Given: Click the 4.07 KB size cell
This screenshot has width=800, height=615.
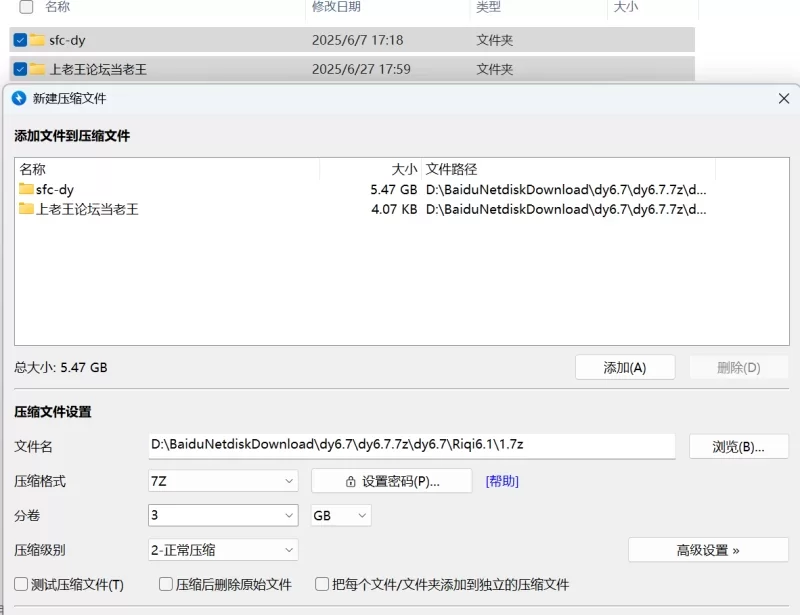Looking at the screenshot, I should (x=394, y=209).
